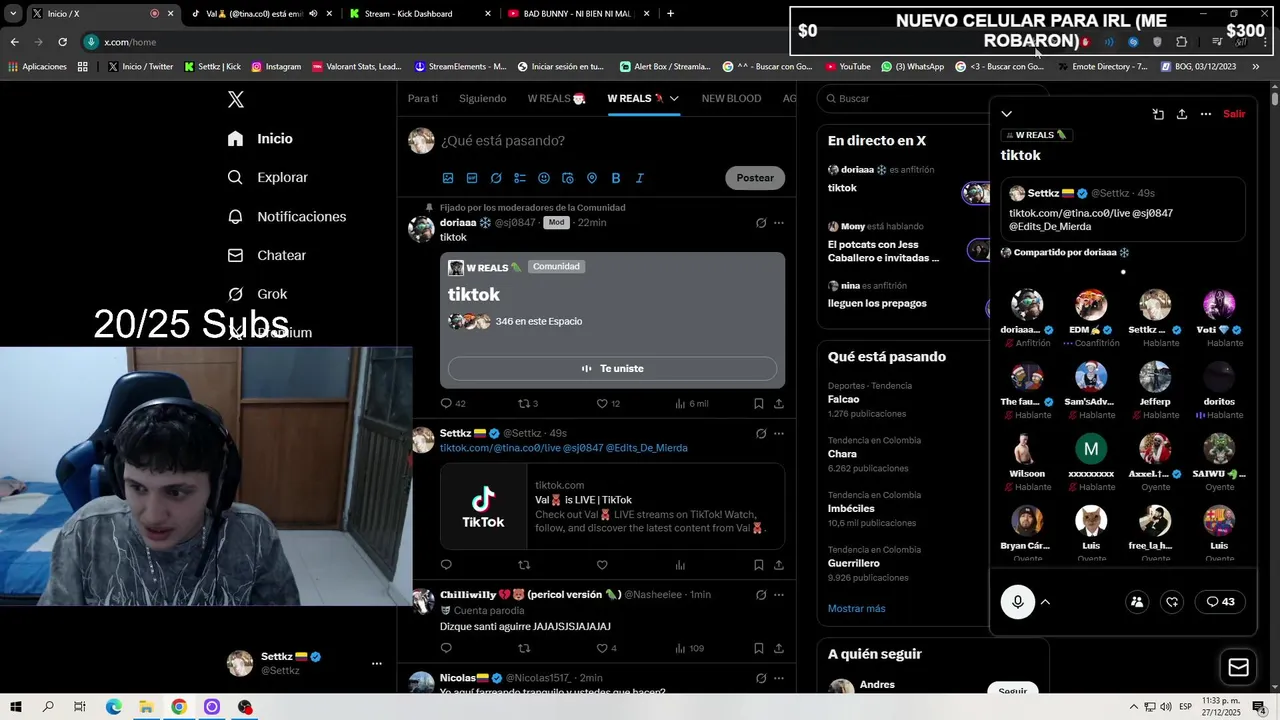Screen dimensions: 1280x720
Task: Leave the Space with Salir
Action: tap(1234, 114)
